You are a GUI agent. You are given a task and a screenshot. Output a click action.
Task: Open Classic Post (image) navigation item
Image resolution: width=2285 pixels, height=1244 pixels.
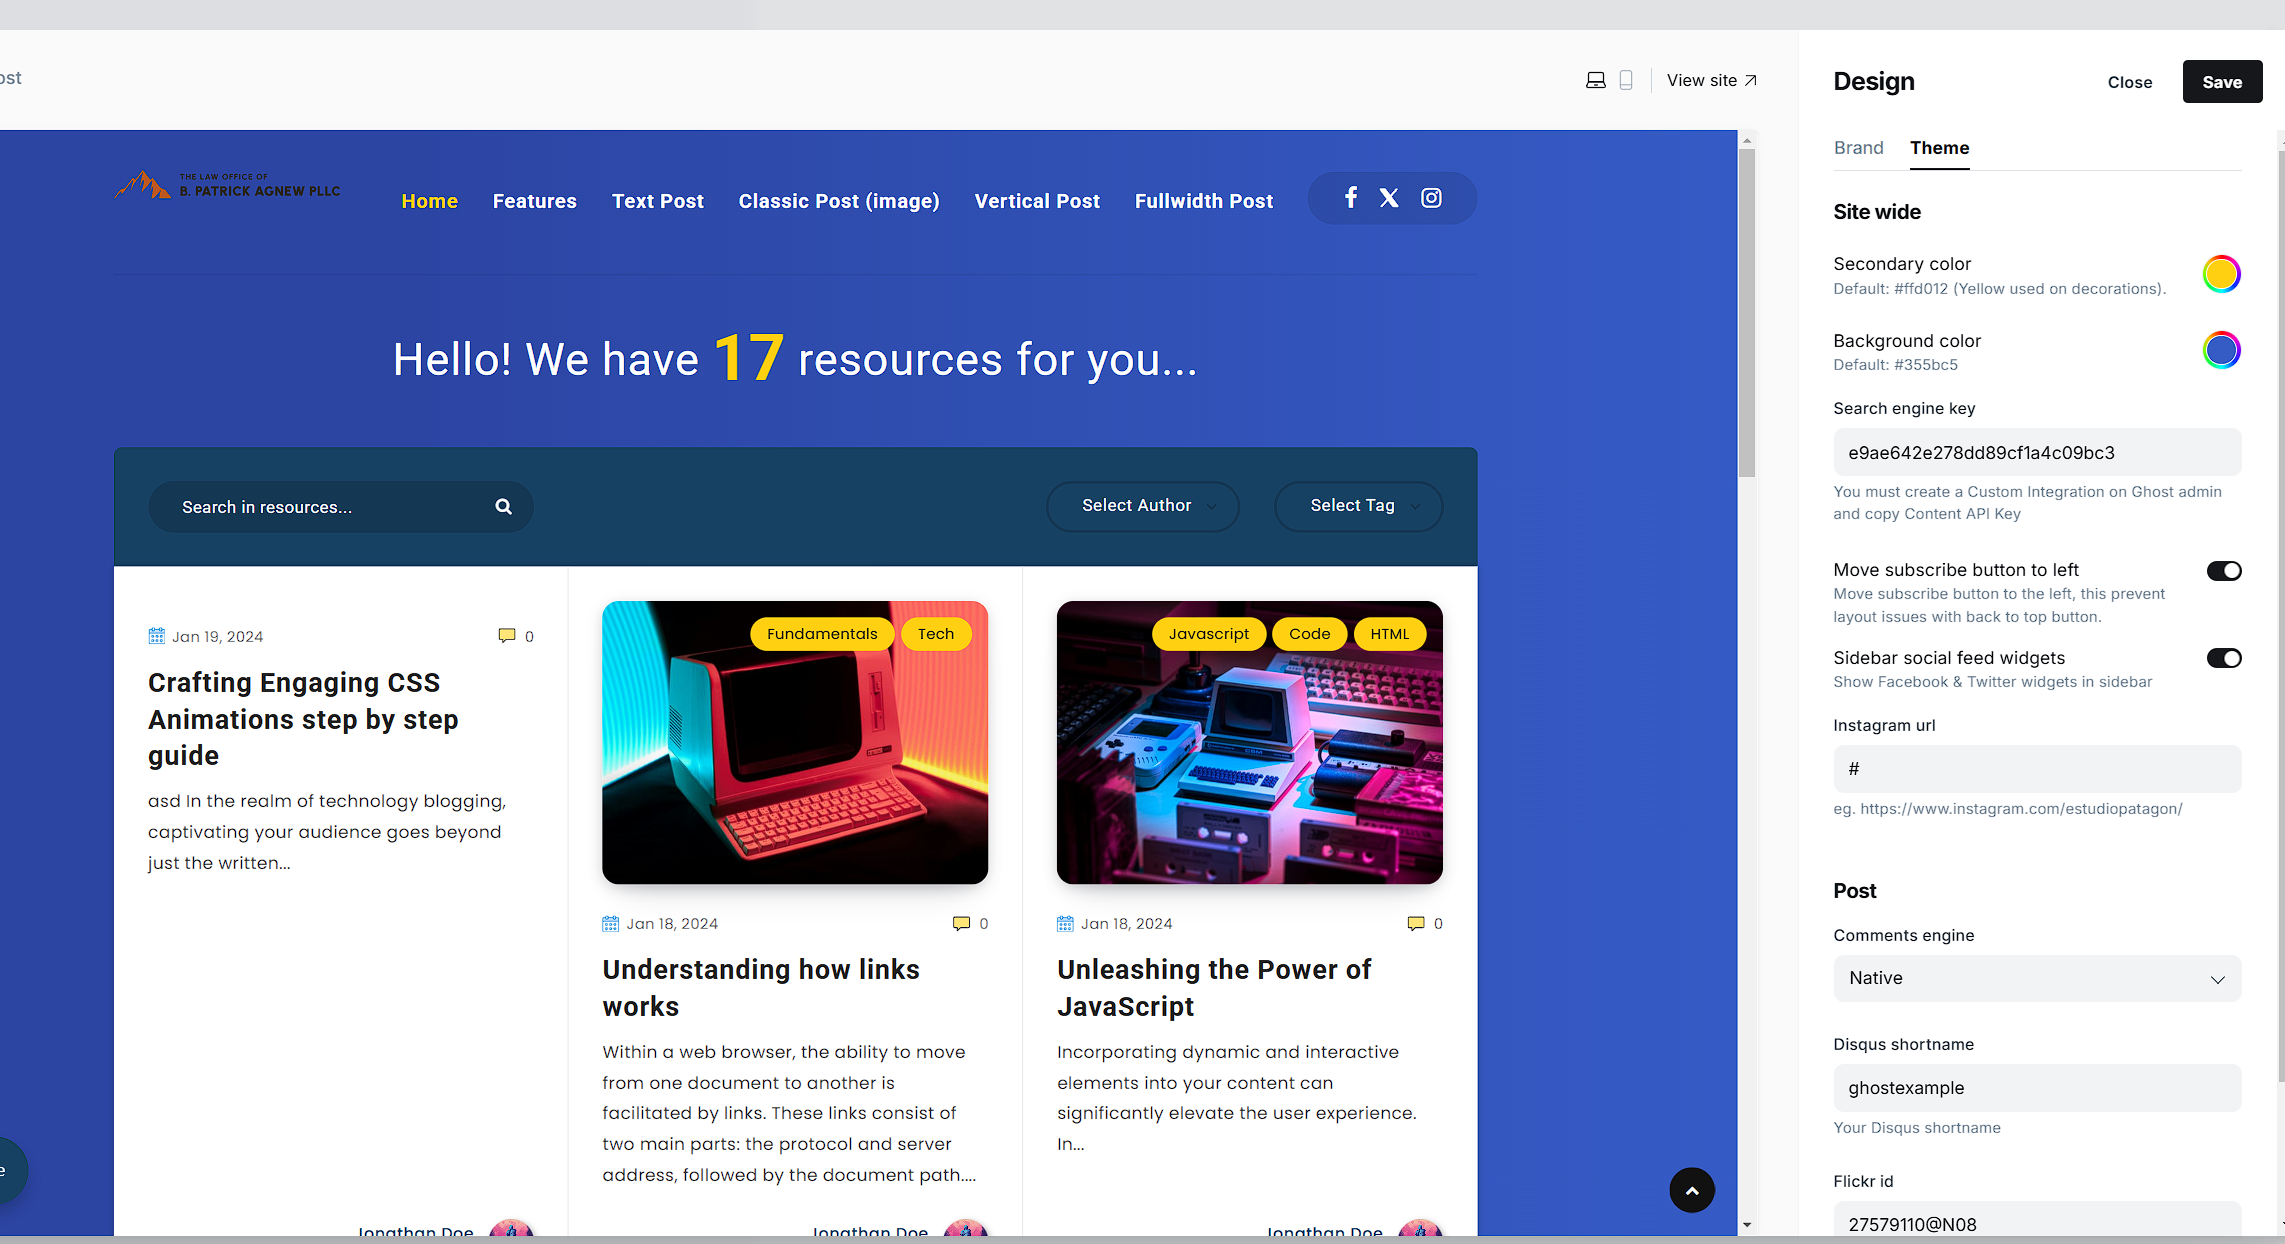click(x=839, y=201)
